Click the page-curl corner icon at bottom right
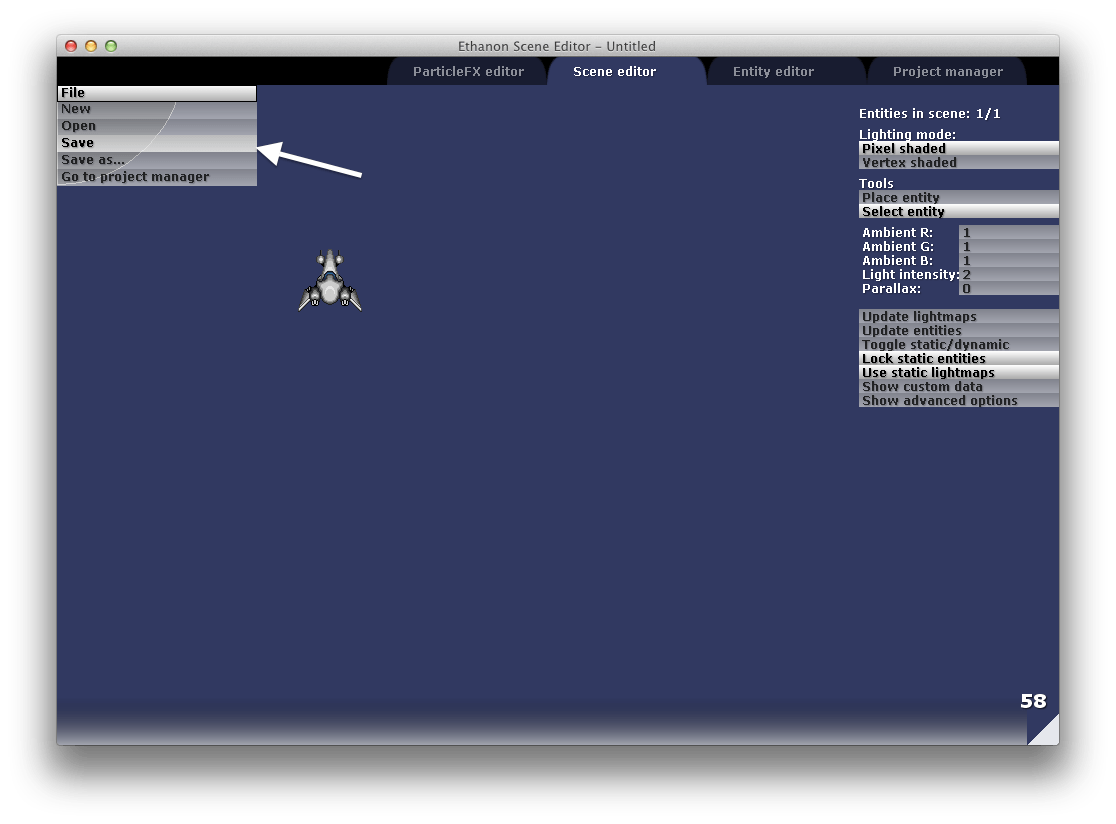This screenshot has width=1116, height=824. pyautogui.click(x=1044, y=731)
